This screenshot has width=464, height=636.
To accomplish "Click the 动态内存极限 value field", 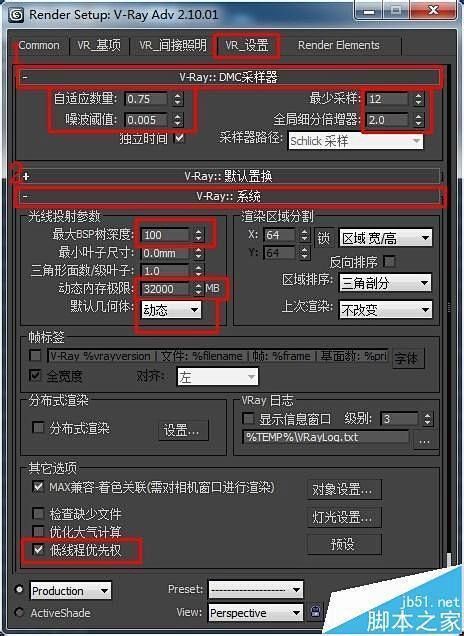I will 165,289.
